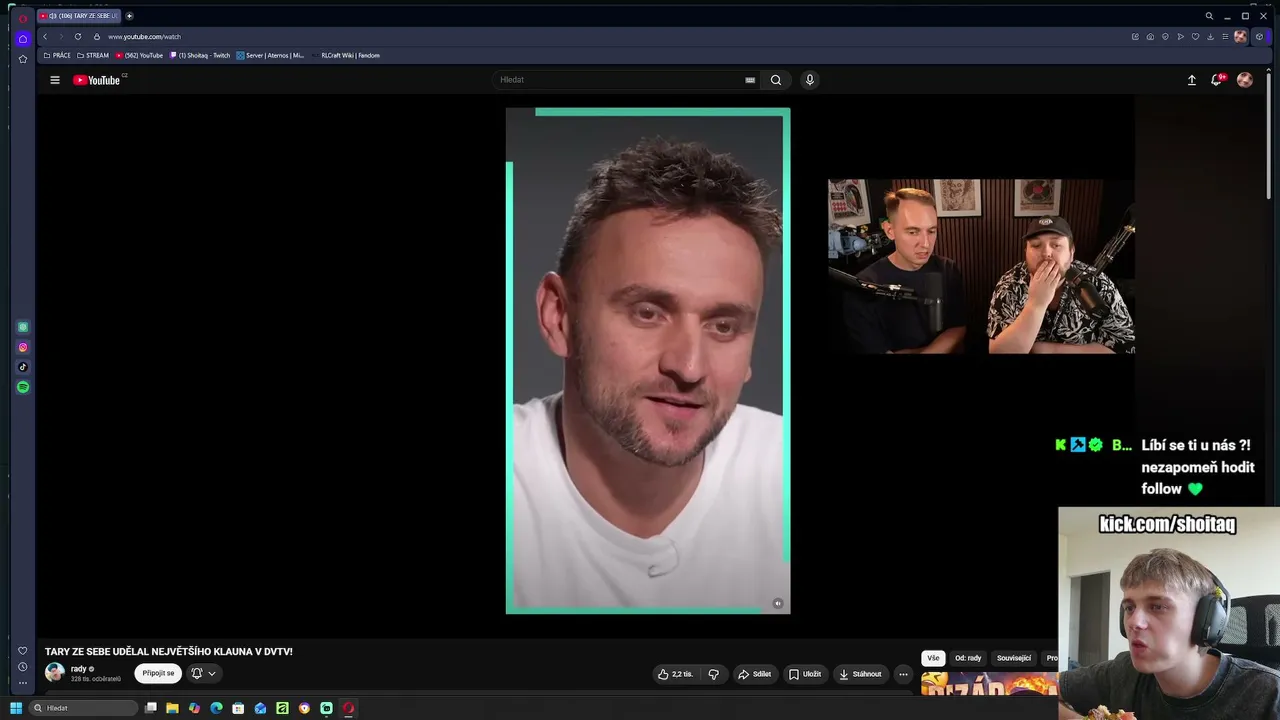Download the video with 'Stáhnout'
The width and height of the screenshot is (1280, 720).
(x=860, y=674)
